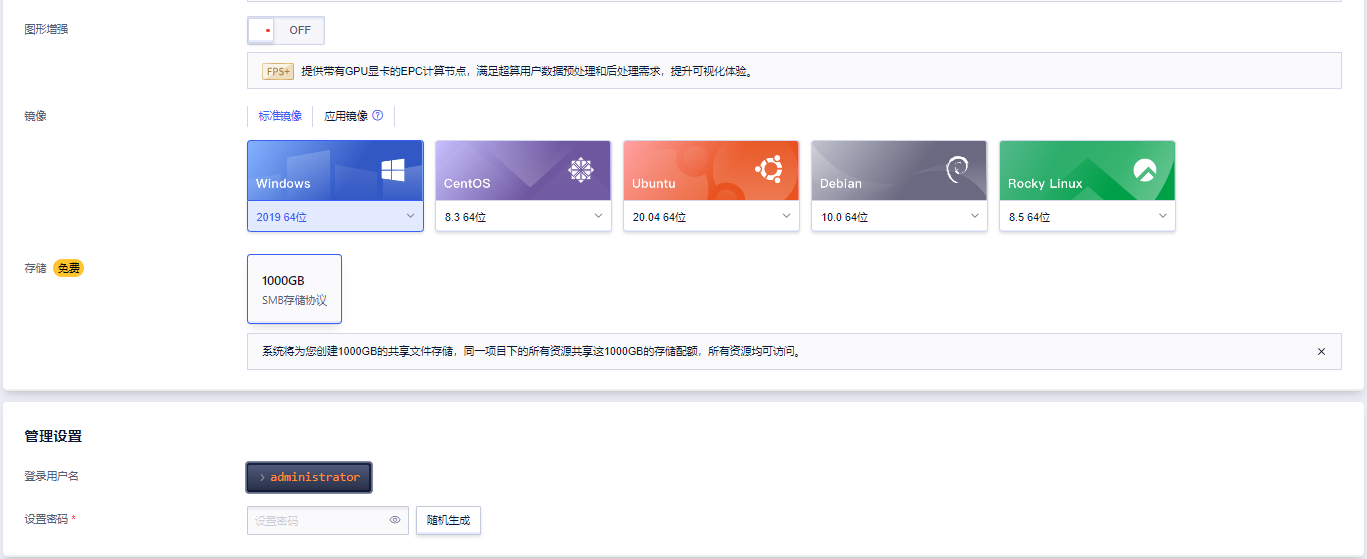Screen dimensions: 1367x559
Task: Click the Debian swirl logo icon
Action: [957, 170]
